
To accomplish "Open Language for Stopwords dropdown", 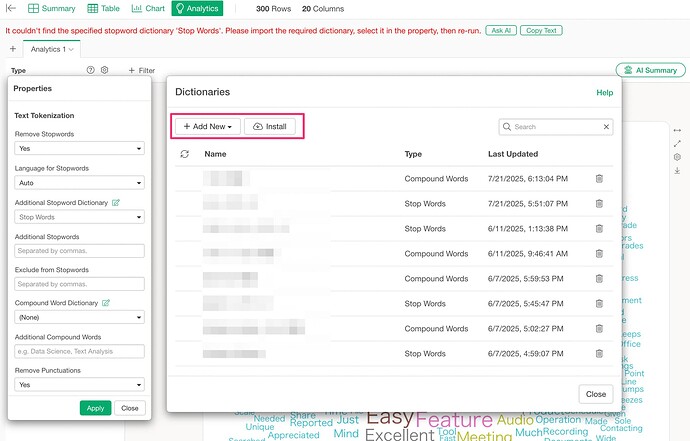I will point(79,183).
